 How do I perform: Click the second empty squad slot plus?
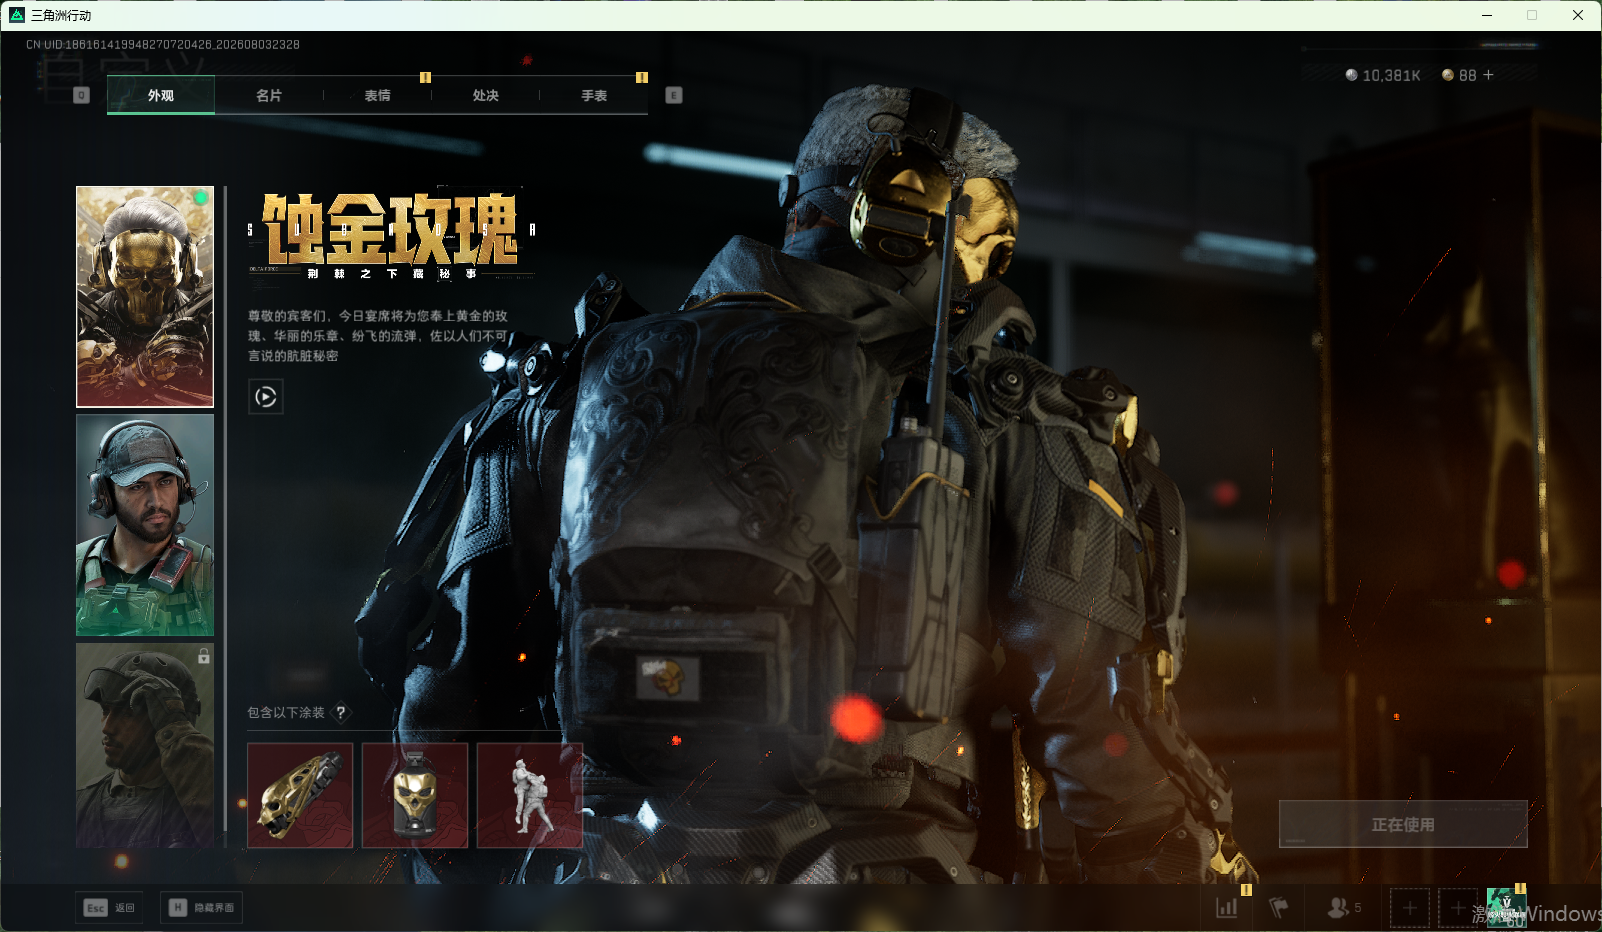pyautogui.click(x=1458, y=908)
